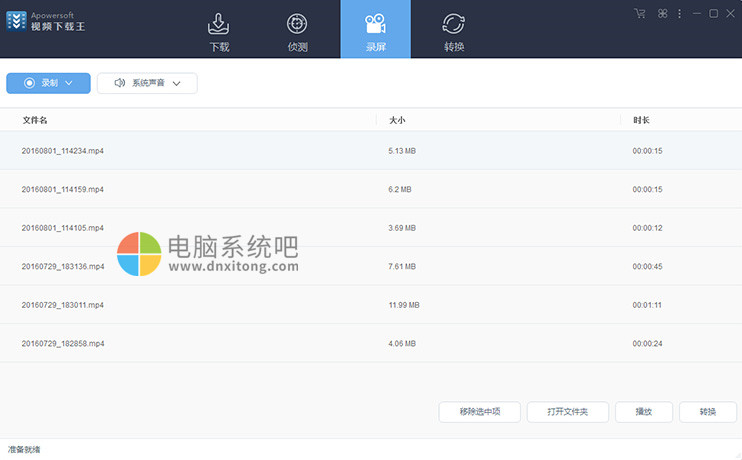Select the 录屏 screen record tab

[376, 29]
